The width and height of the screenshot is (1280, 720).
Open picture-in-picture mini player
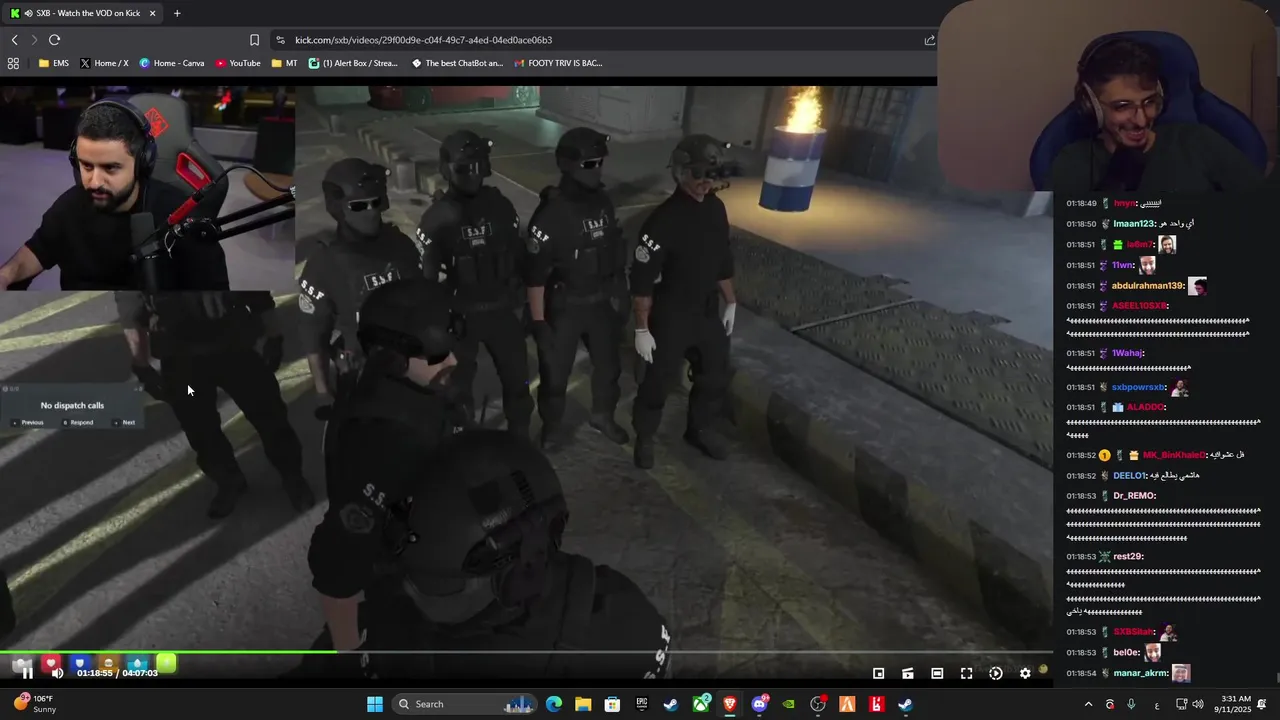click(878, 673)
